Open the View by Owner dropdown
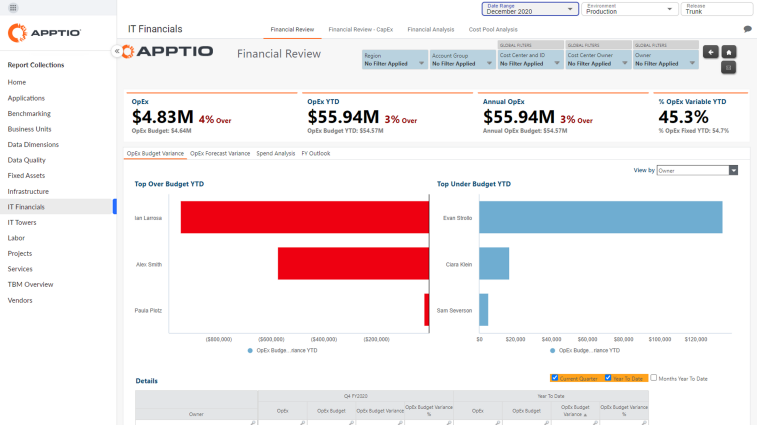 click(697, 170)
